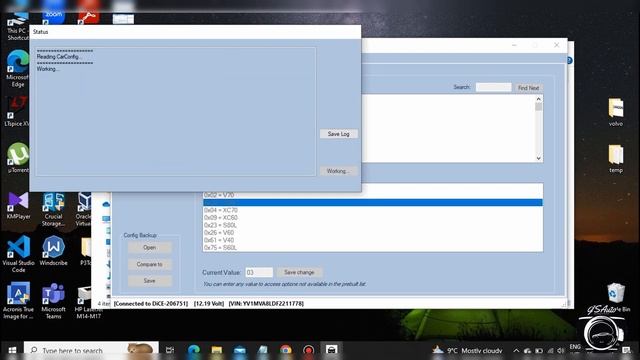Show hidden system tray icons
640x360 pixels.
coord(516,351)
